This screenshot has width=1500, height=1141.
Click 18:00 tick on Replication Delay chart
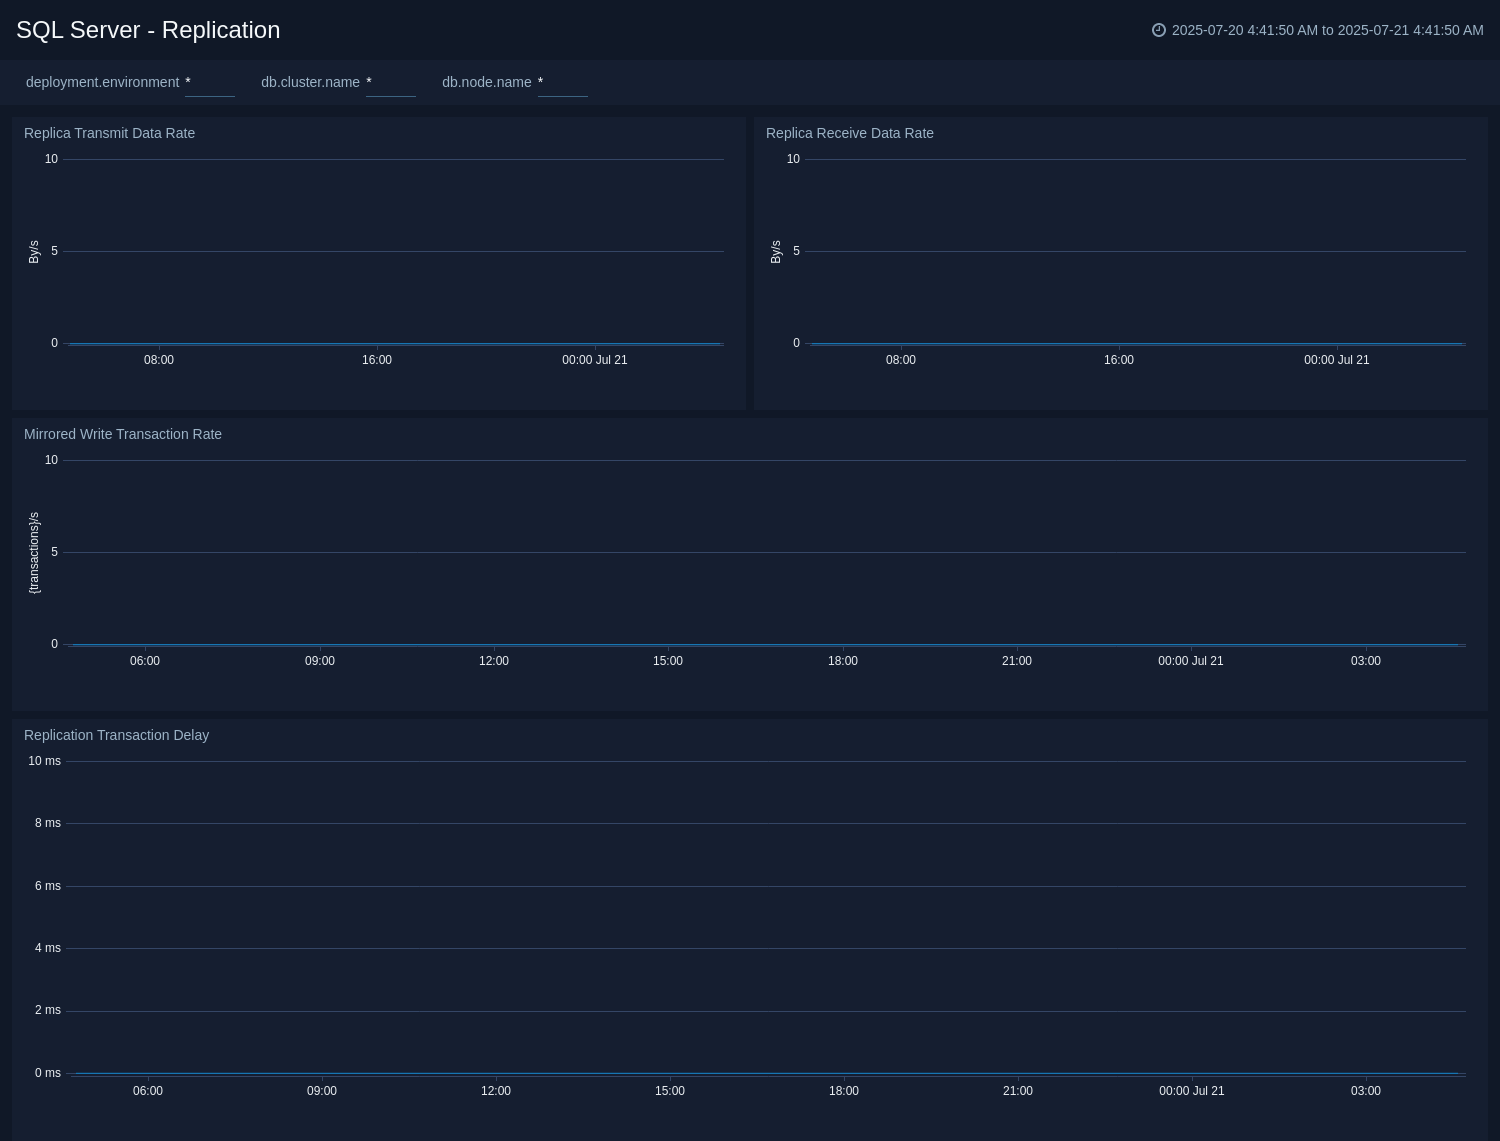coord(844,1091)
